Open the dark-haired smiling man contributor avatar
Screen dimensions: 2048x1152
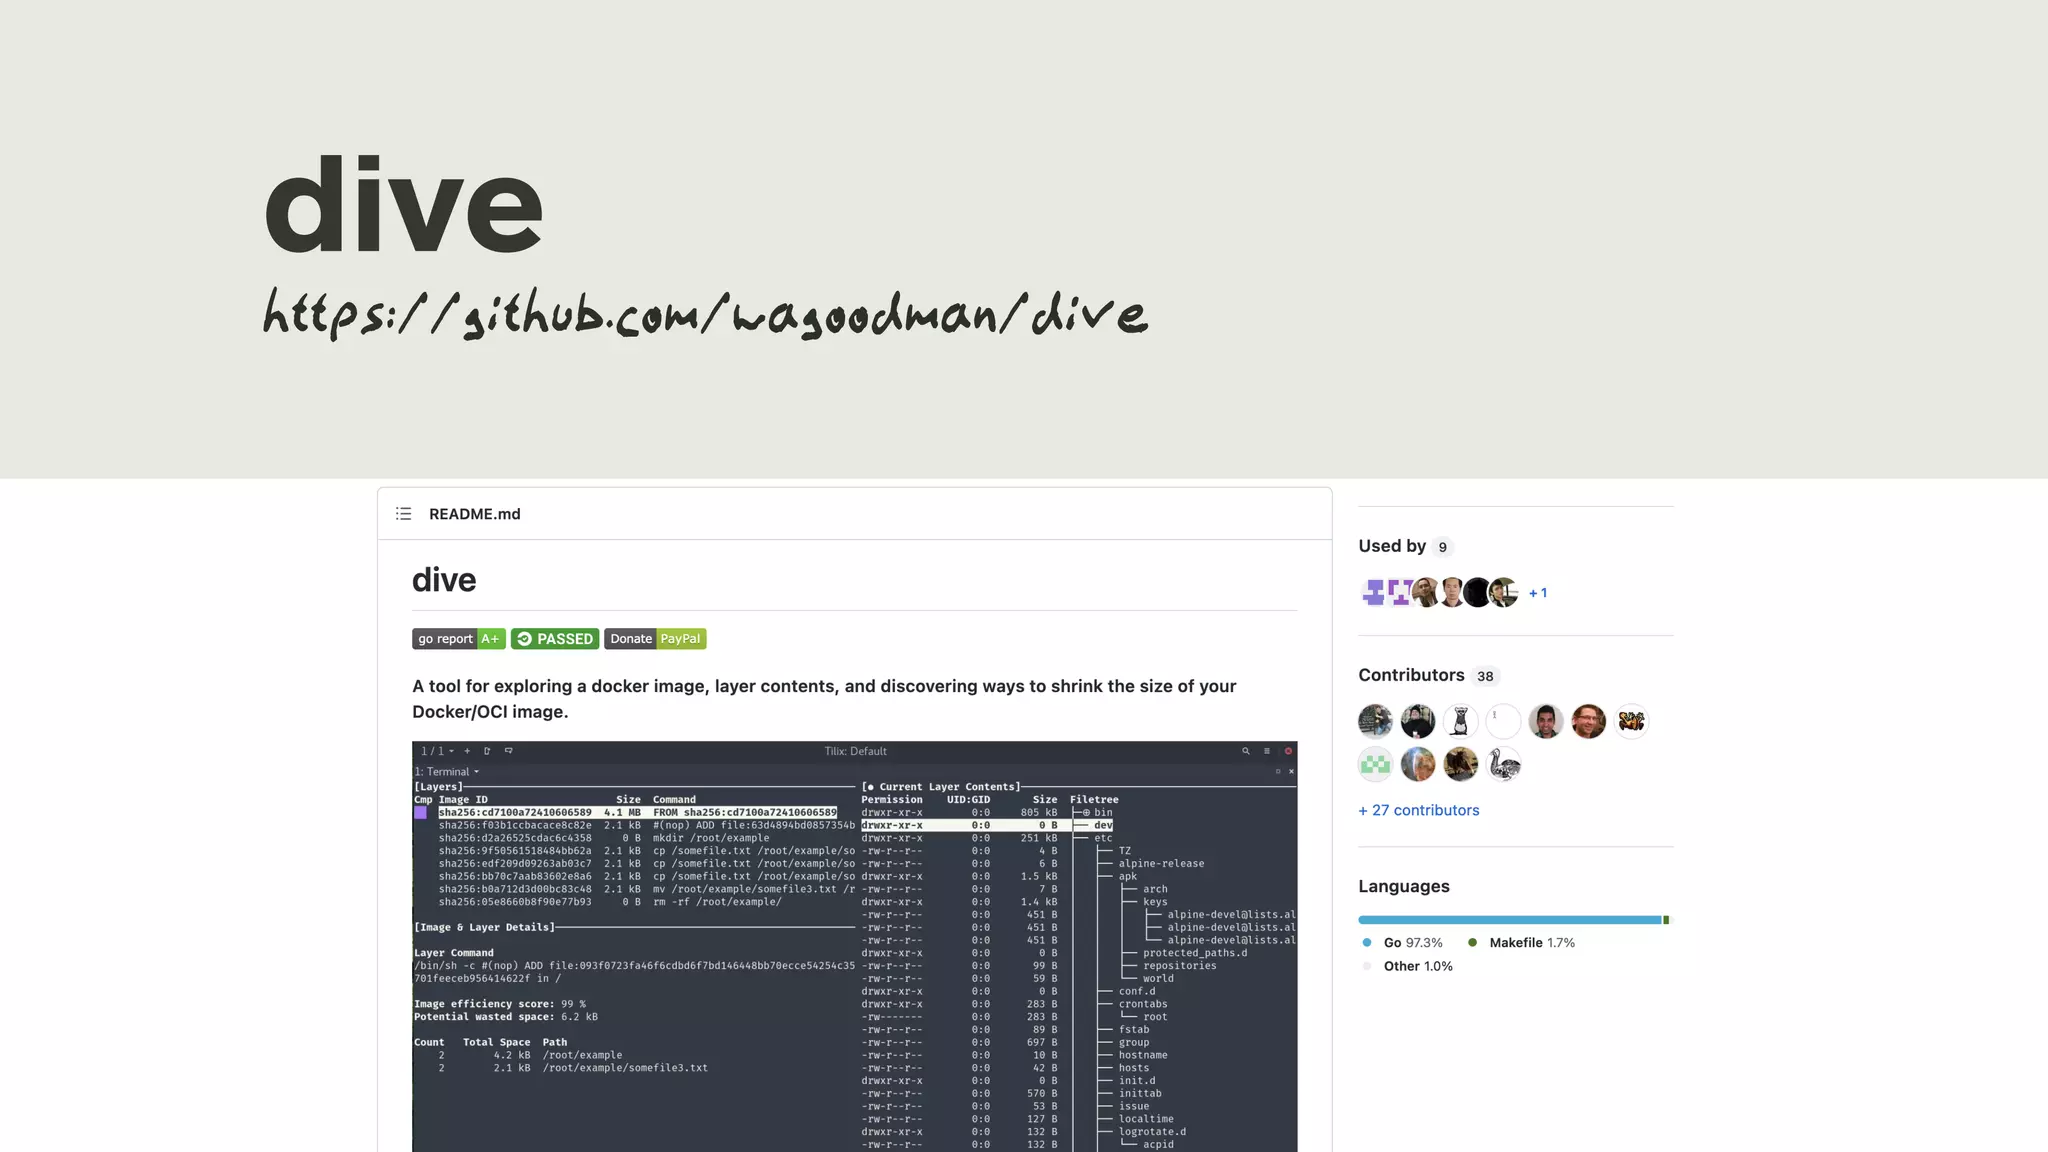coord(1546,721)
